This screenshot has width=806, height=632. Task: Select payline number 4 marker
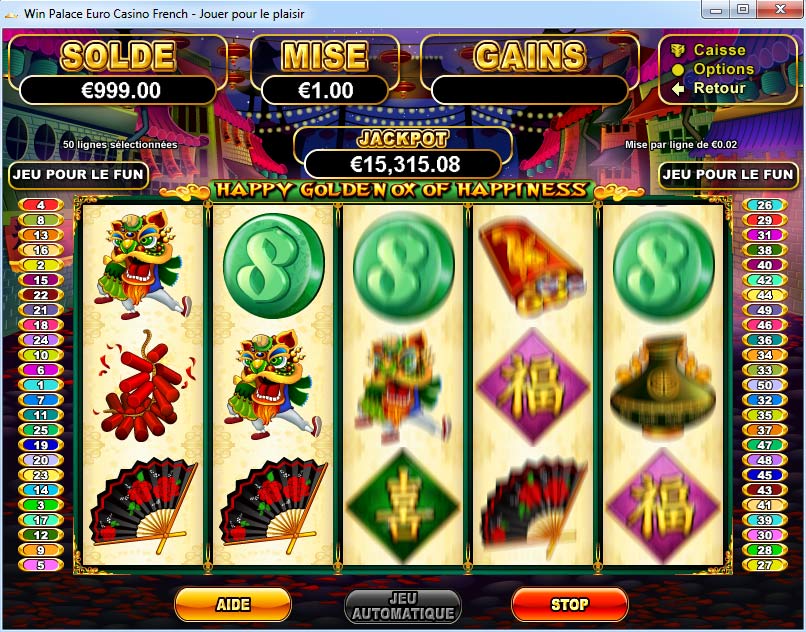[41, 205]
